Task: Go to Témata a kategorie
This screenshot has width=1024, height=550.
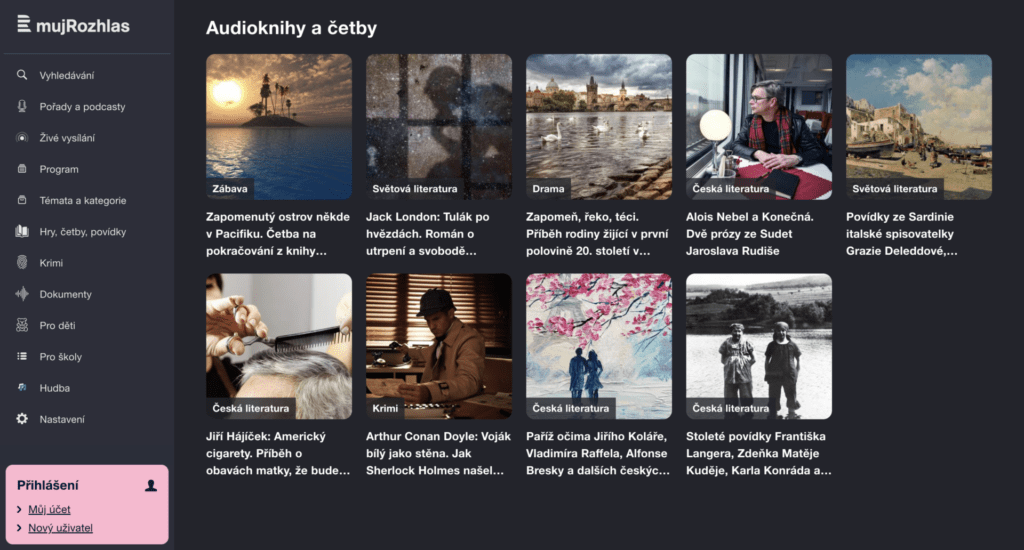Action: 83,201
